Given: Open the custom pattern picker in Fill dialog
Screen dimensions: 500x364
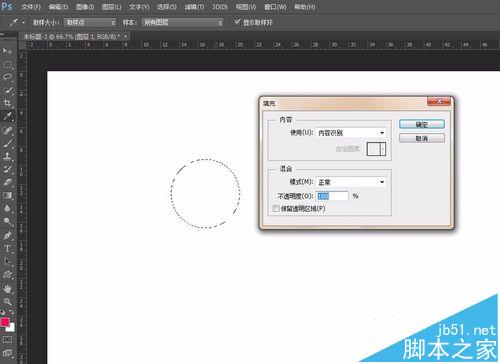Looking at the screenshot, I should point(376,149).
